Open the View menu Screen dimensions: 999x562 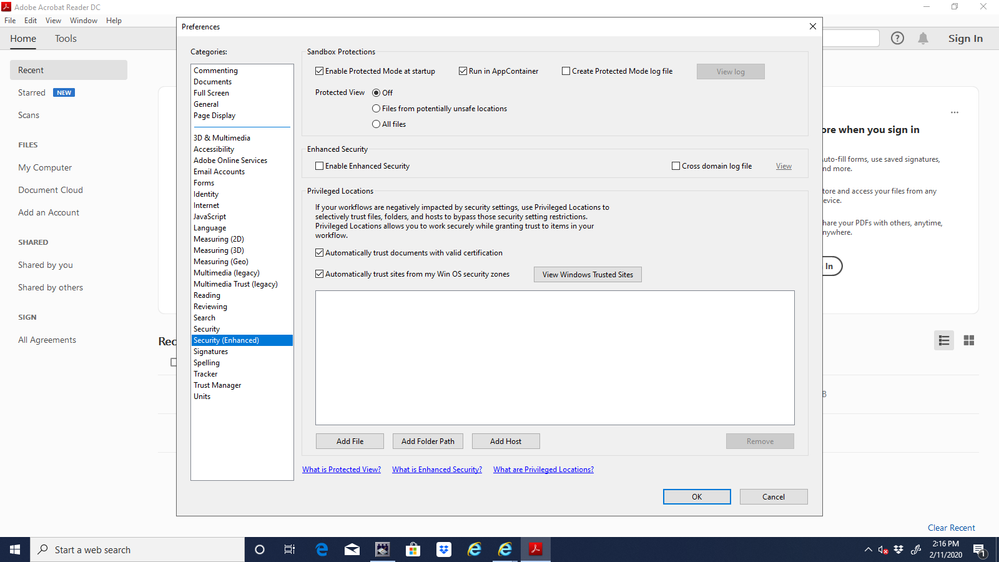pyautogui.click(x=53, y=20)
